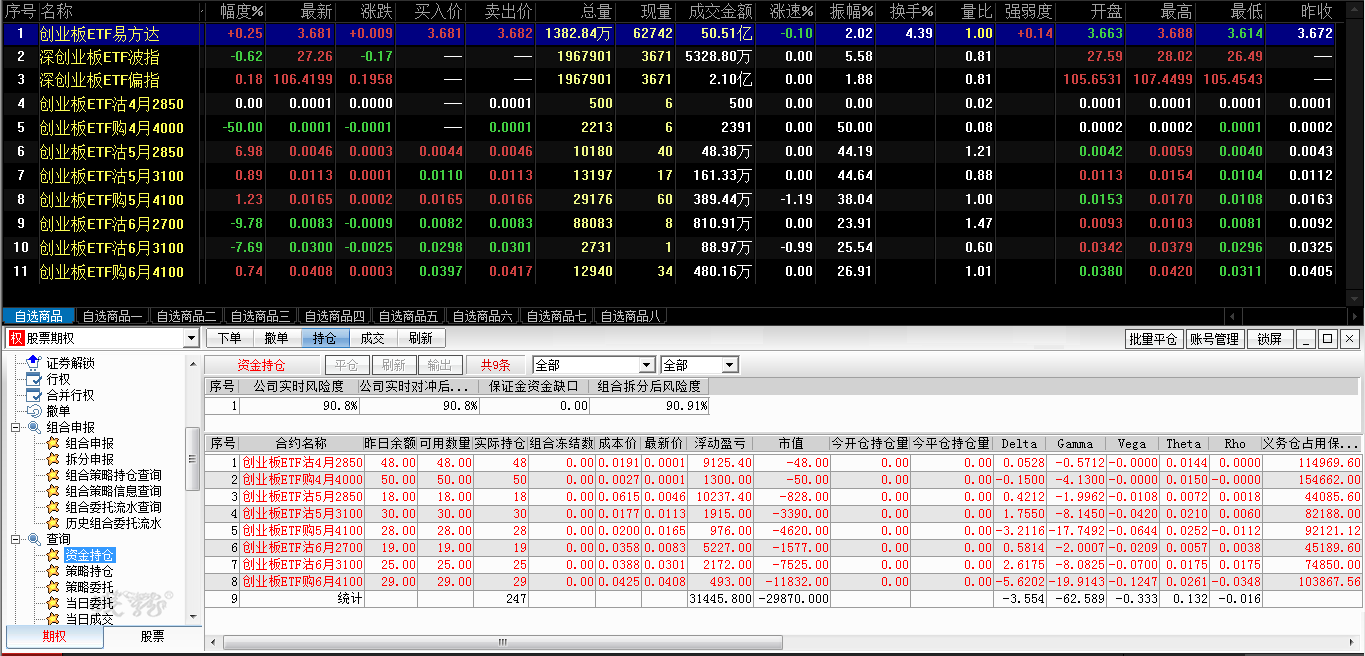Open the 下单 order tab
Image resolution: width=1365 pixels, height=656 pixels.
[230, 338]
